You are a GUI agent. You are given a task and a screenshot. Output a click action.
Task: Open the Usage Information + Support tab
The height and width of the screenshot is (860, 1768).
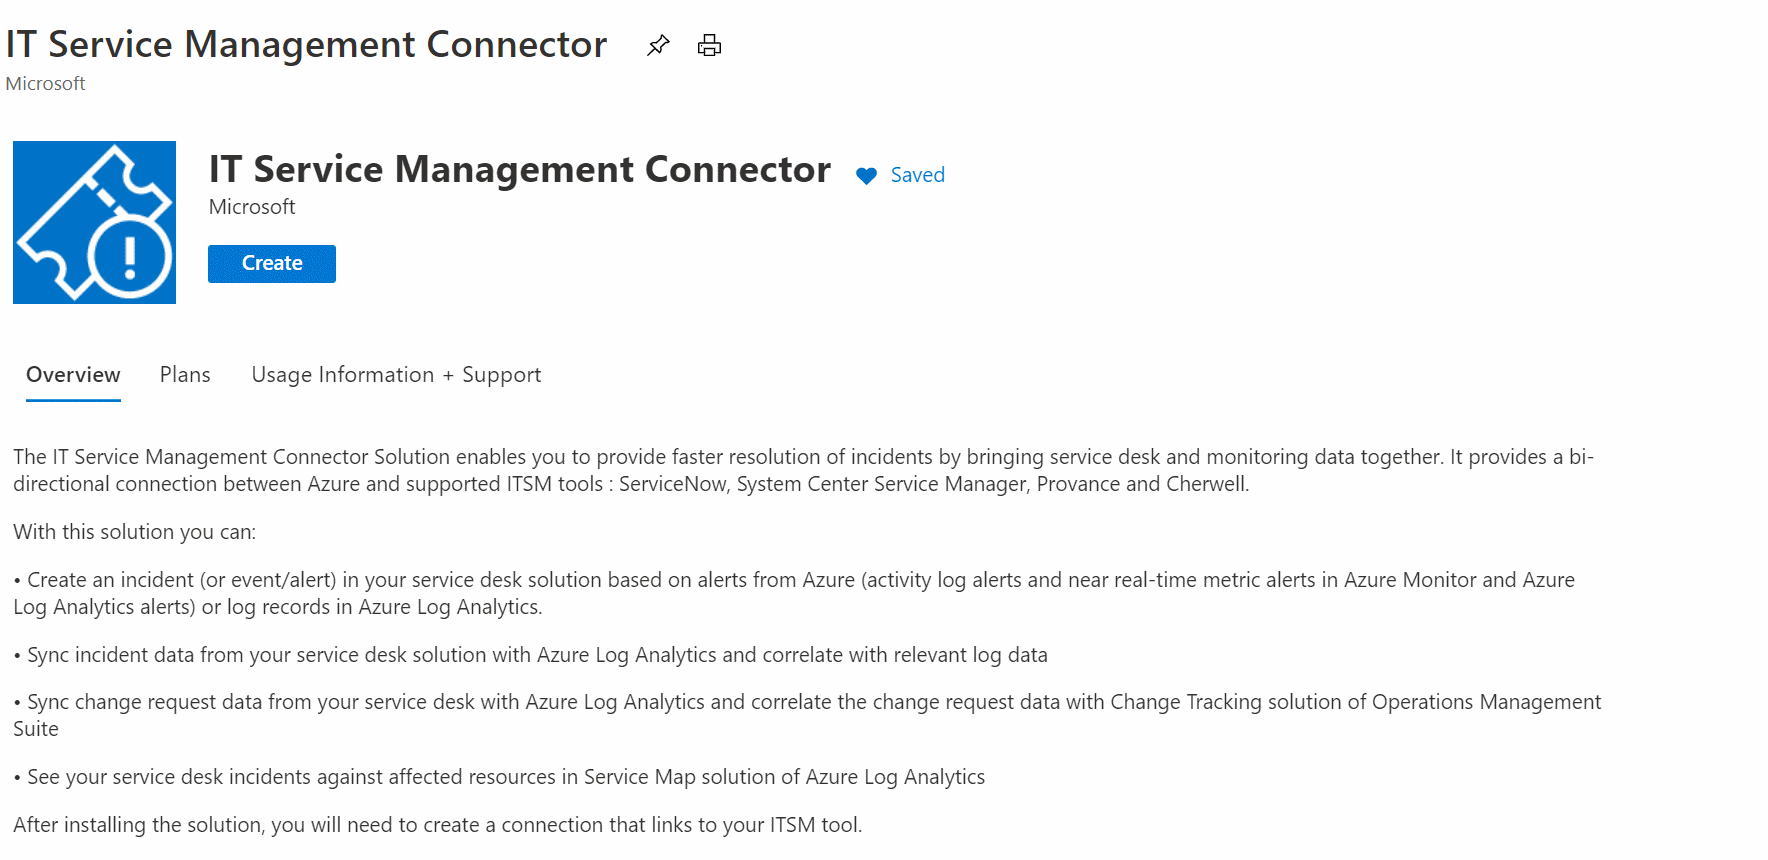point(396,375)
